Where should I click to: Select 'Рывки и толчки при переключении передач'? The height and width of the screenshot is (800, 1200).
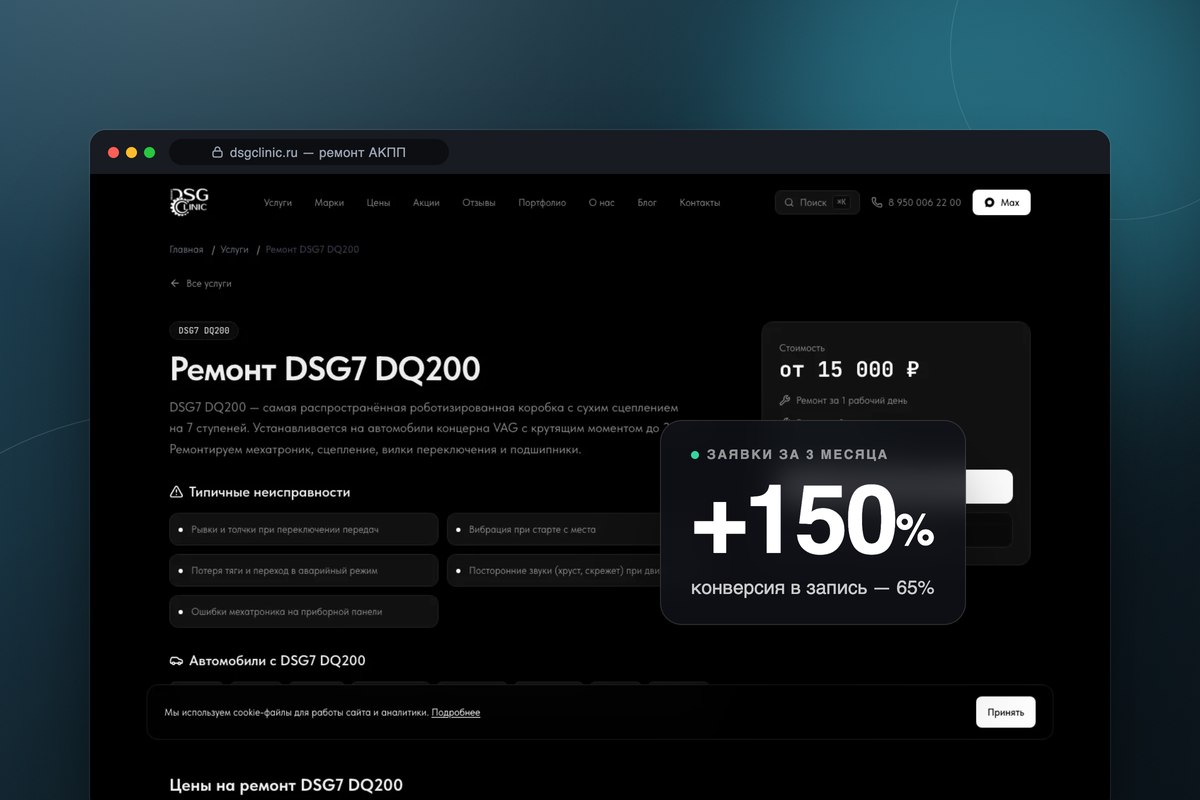click(304, 529)
